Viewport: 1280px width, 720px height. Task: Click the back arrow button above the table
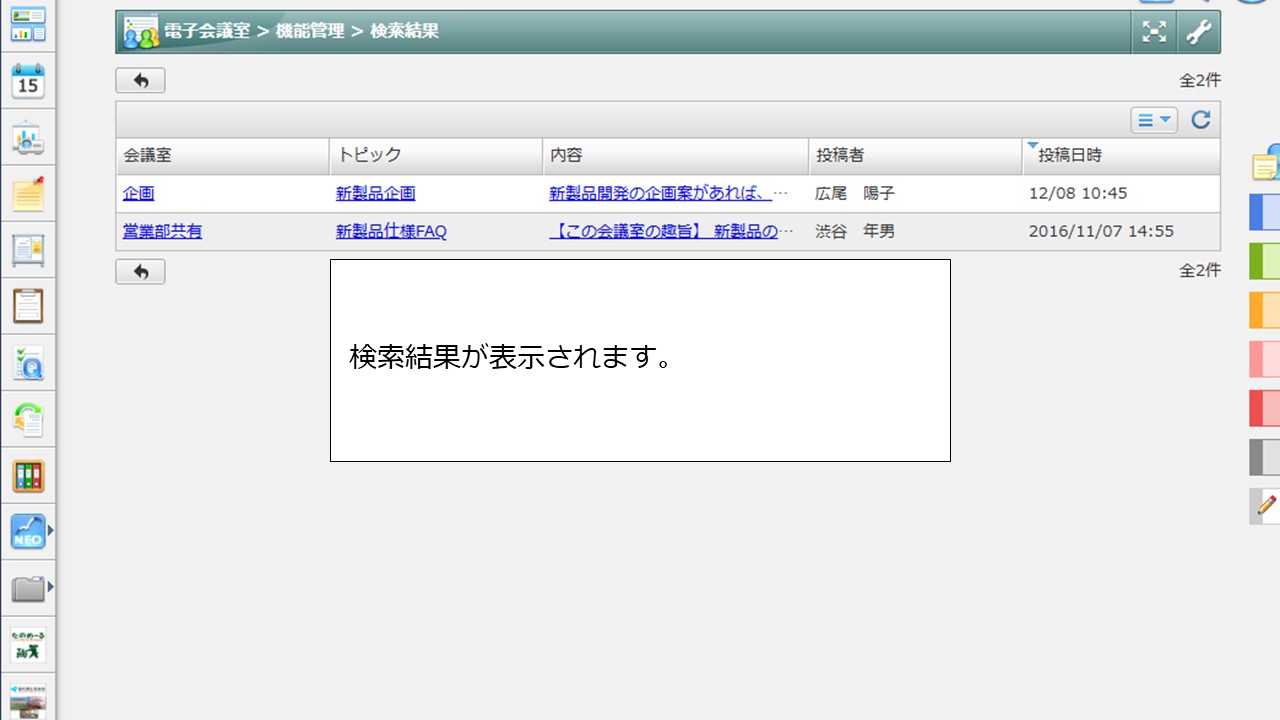140,81
